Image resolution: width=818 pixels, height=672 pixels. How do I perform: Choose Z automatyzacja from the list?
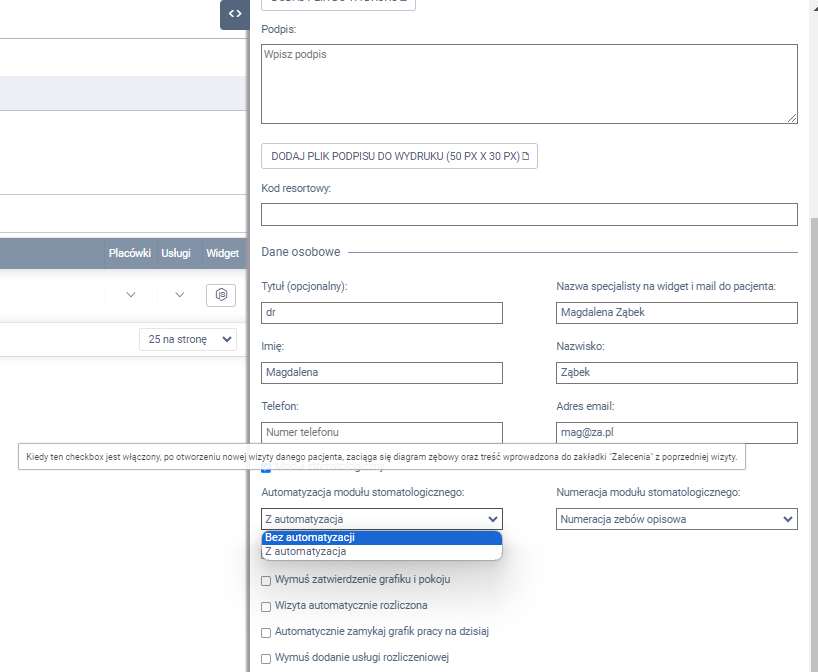381,551
